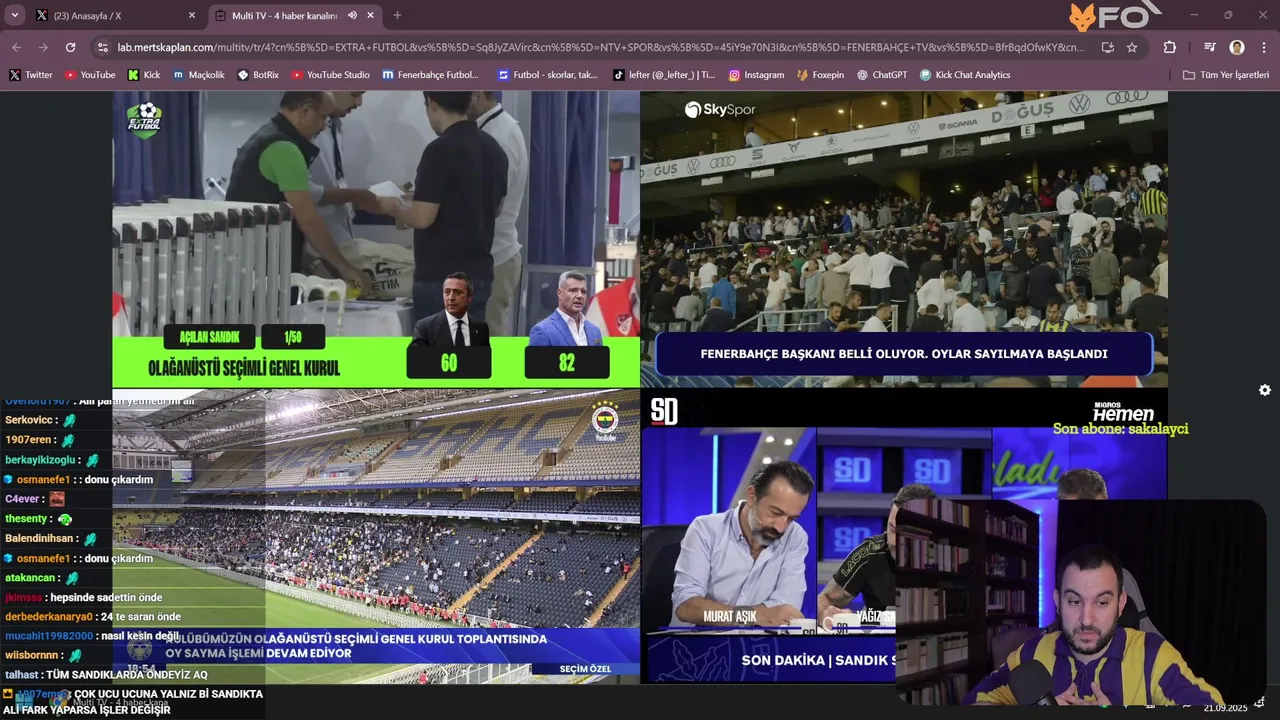
Task: Open the Chrome three-dot menu
Action: 1264,47
